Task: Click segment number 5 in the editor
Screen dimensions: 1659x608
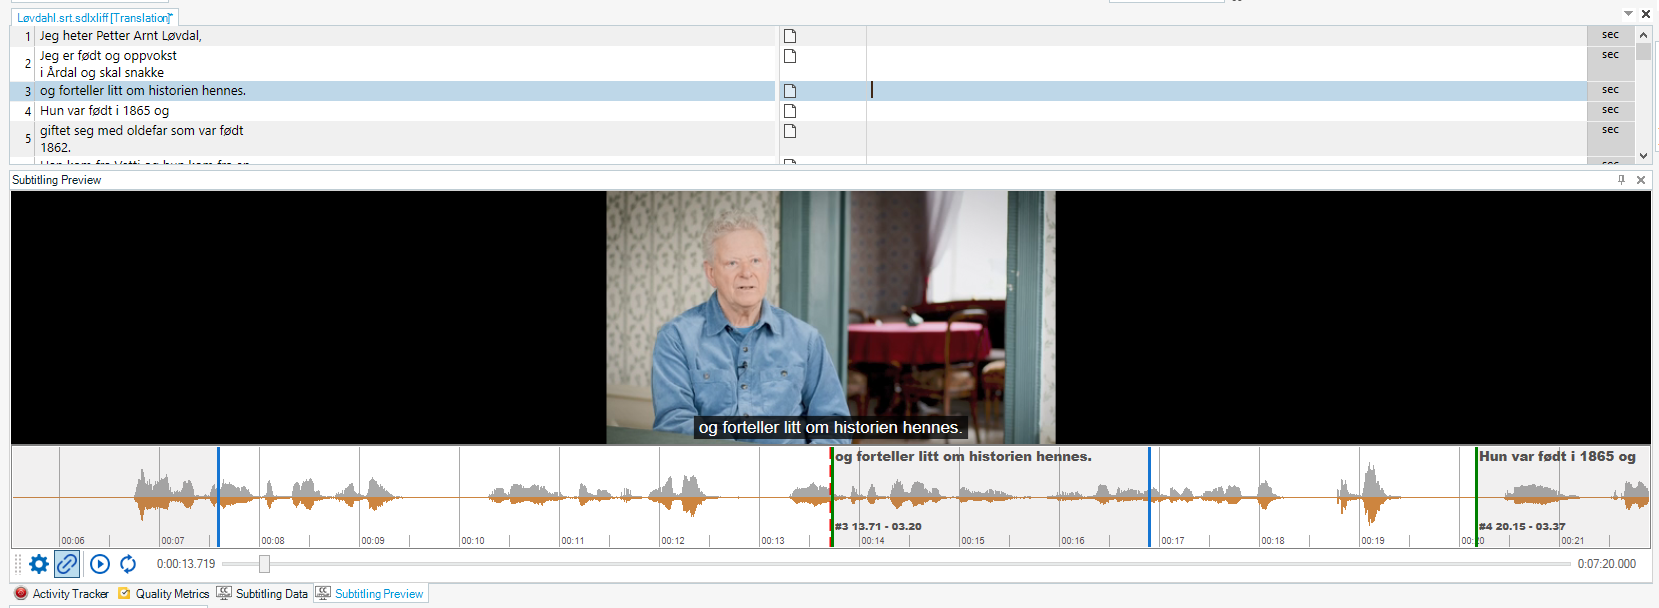Action: (x=27, y=138)
